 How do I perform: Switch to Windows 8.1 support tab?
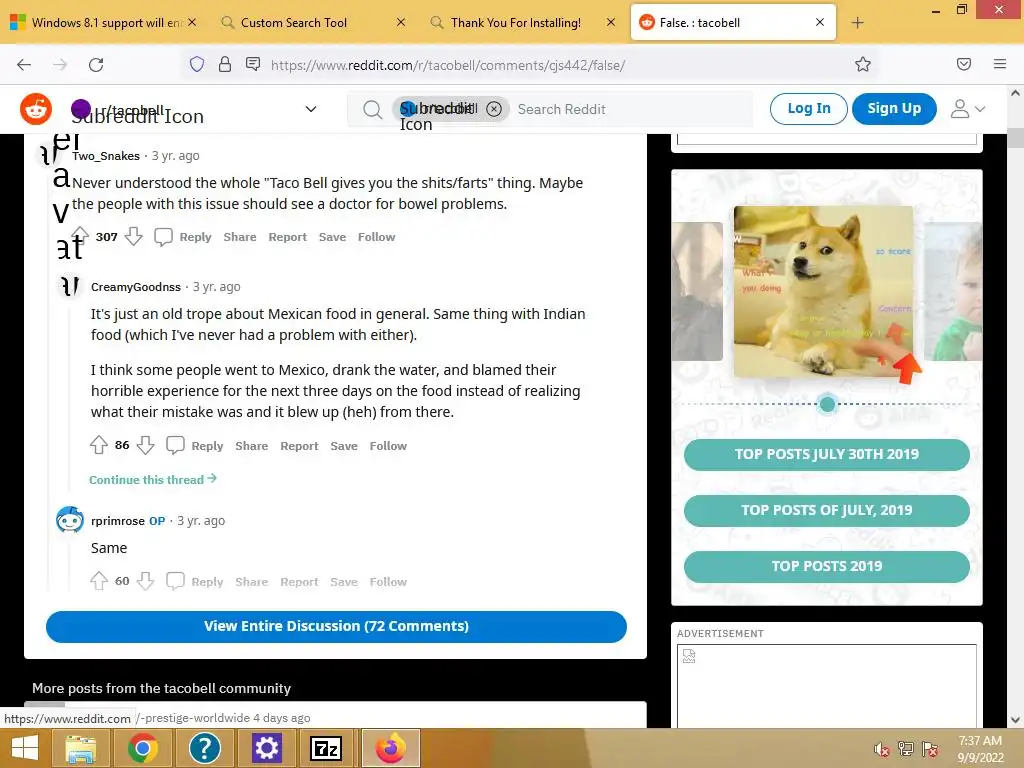point(103,23)
